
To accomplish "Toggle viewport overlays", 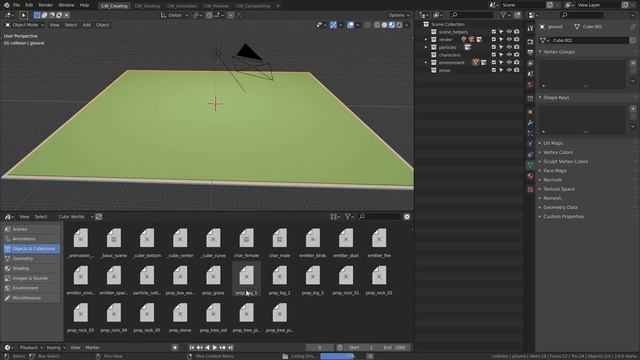I will 350,25.
